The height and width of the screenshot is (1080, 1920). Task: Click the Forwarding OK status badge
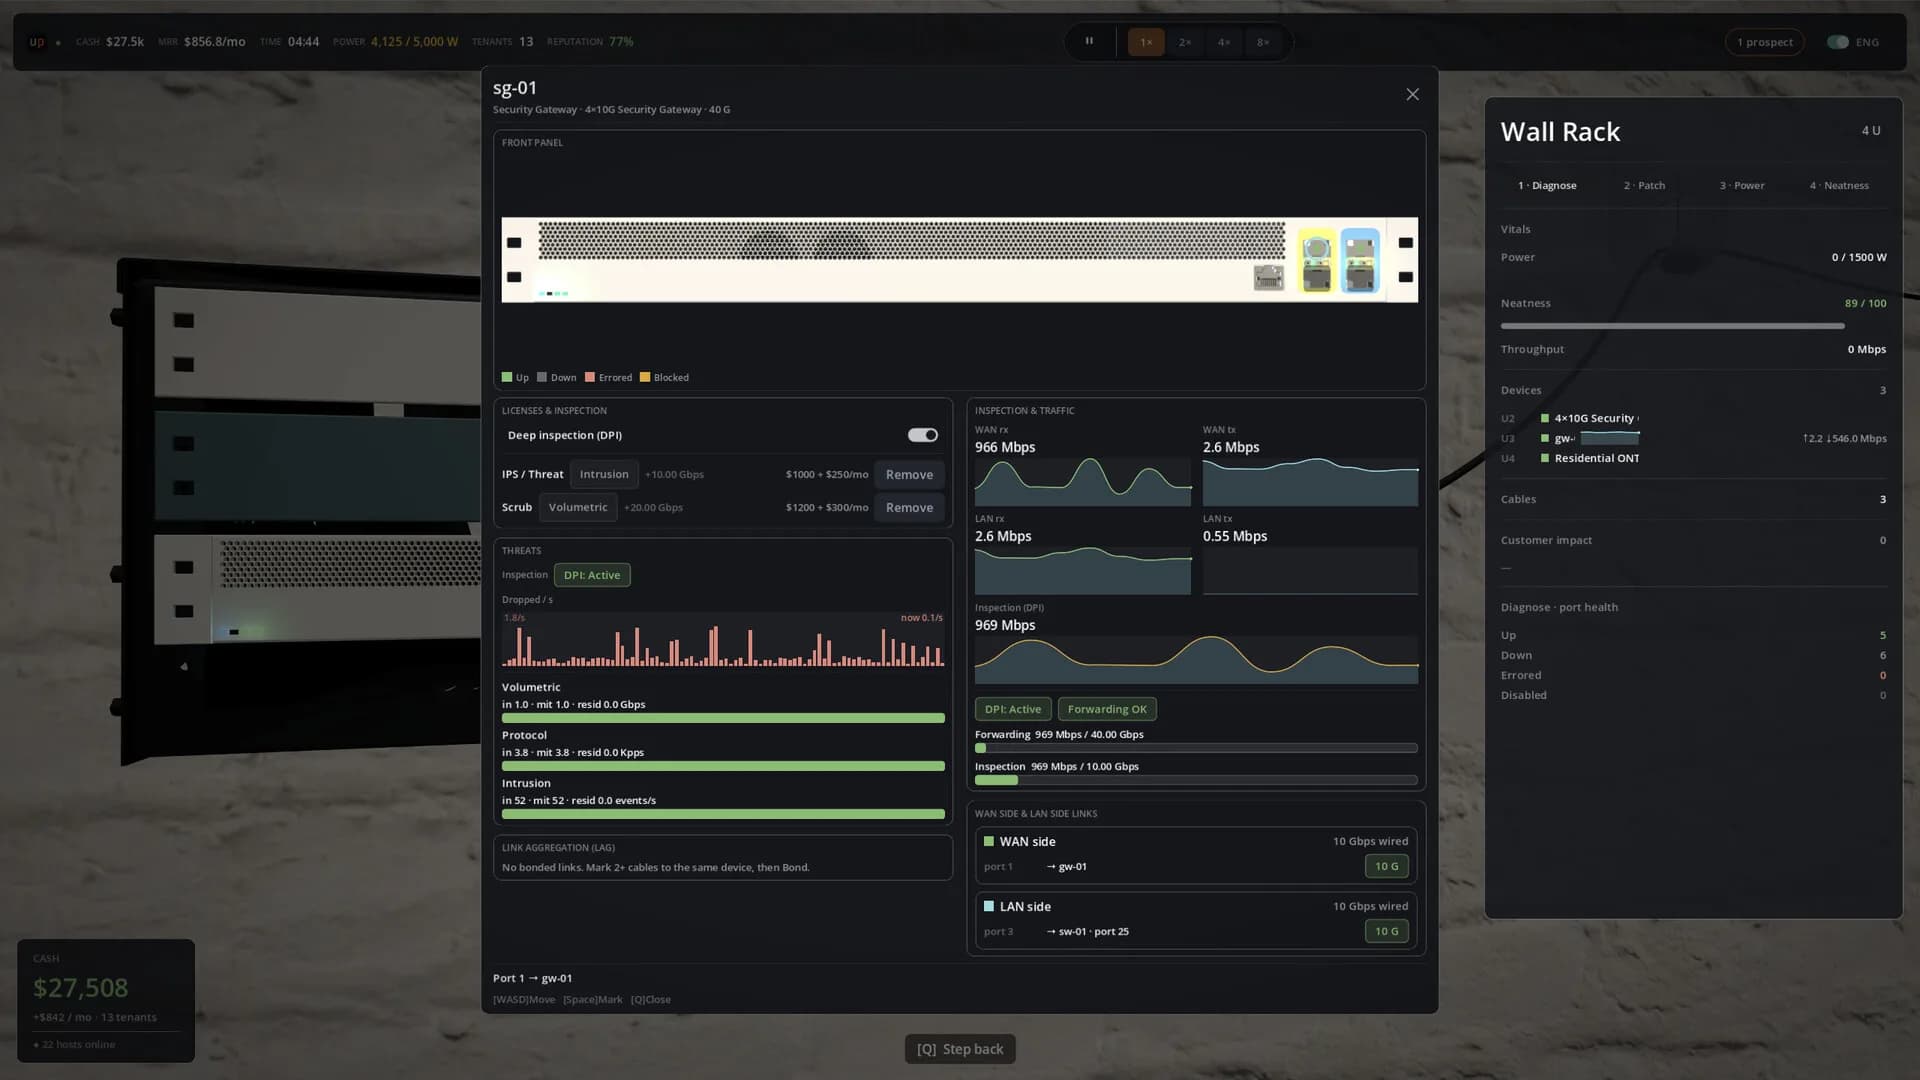(x=1107, y=709)
